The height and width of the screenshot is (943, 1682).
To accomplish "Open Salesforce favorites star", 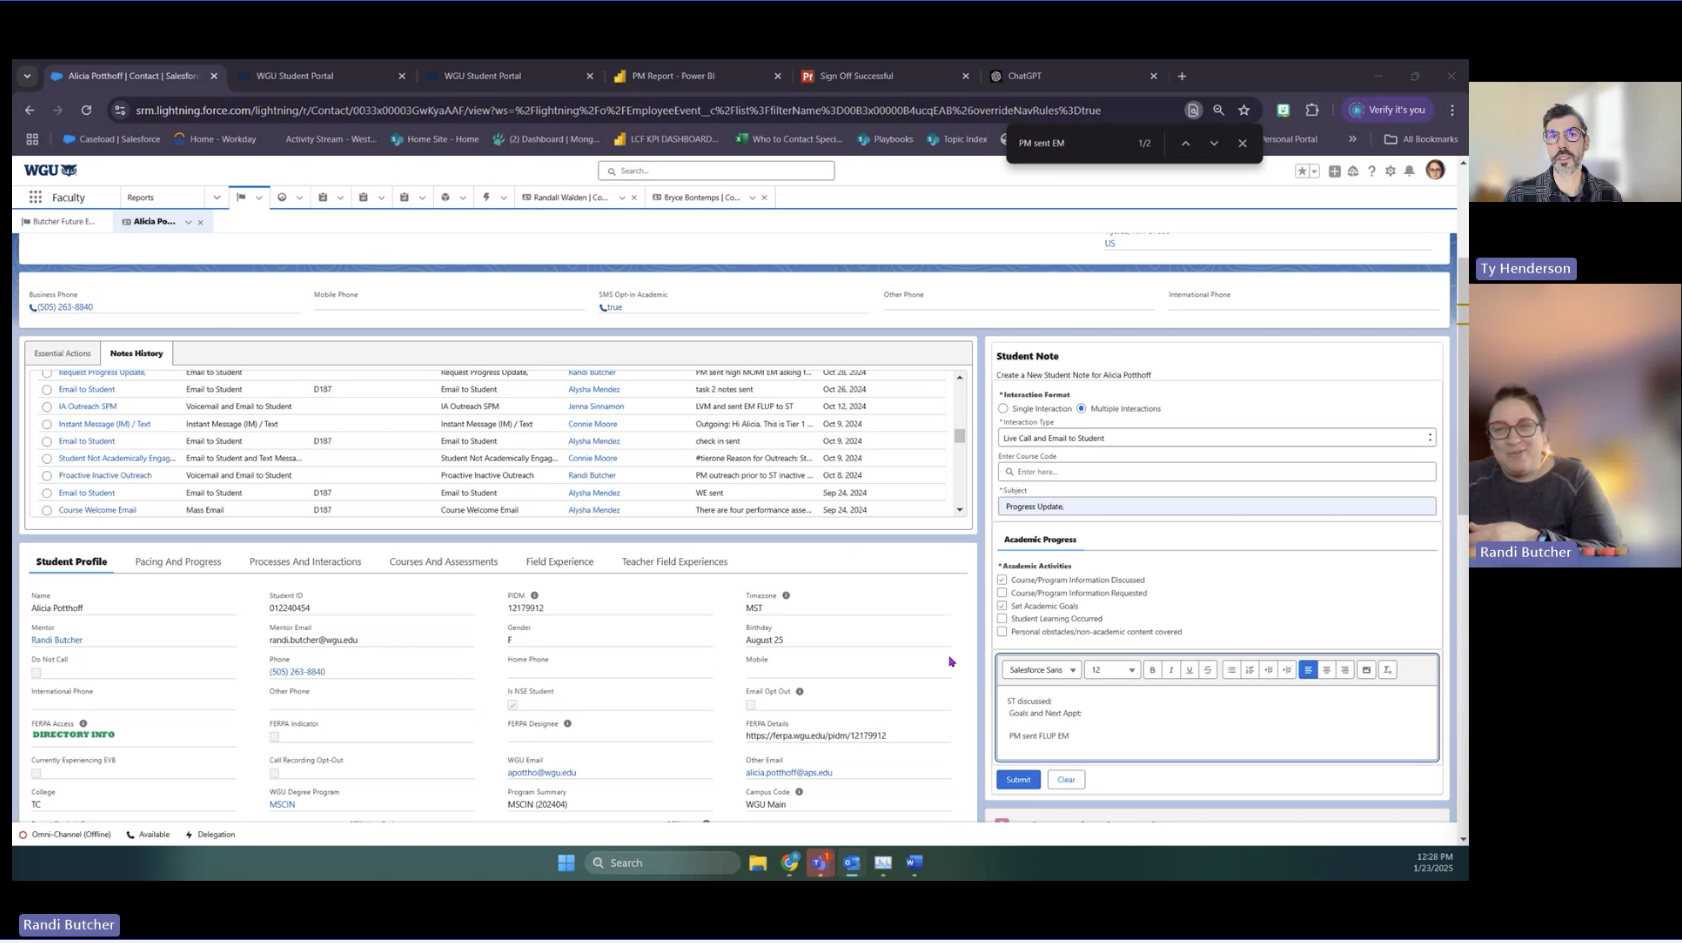I will coord(1301,171).
